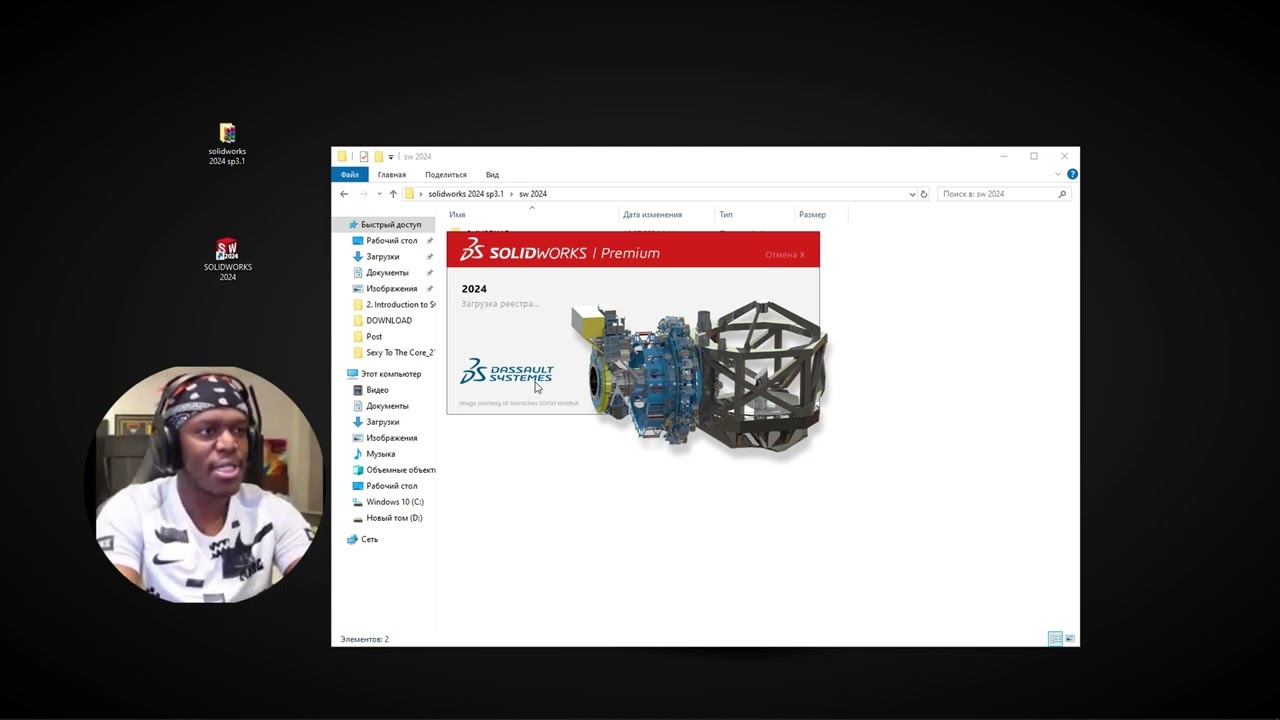
Task: Open pinned Документы under Быстрый доступ
Action: point(387,273)
